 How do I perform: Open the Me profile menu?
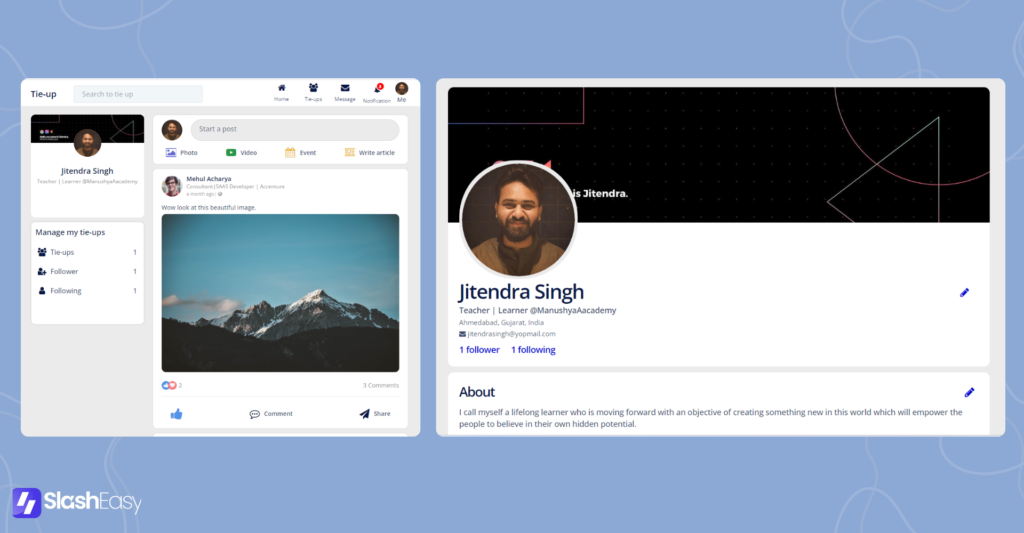click(x=402, y=92)
